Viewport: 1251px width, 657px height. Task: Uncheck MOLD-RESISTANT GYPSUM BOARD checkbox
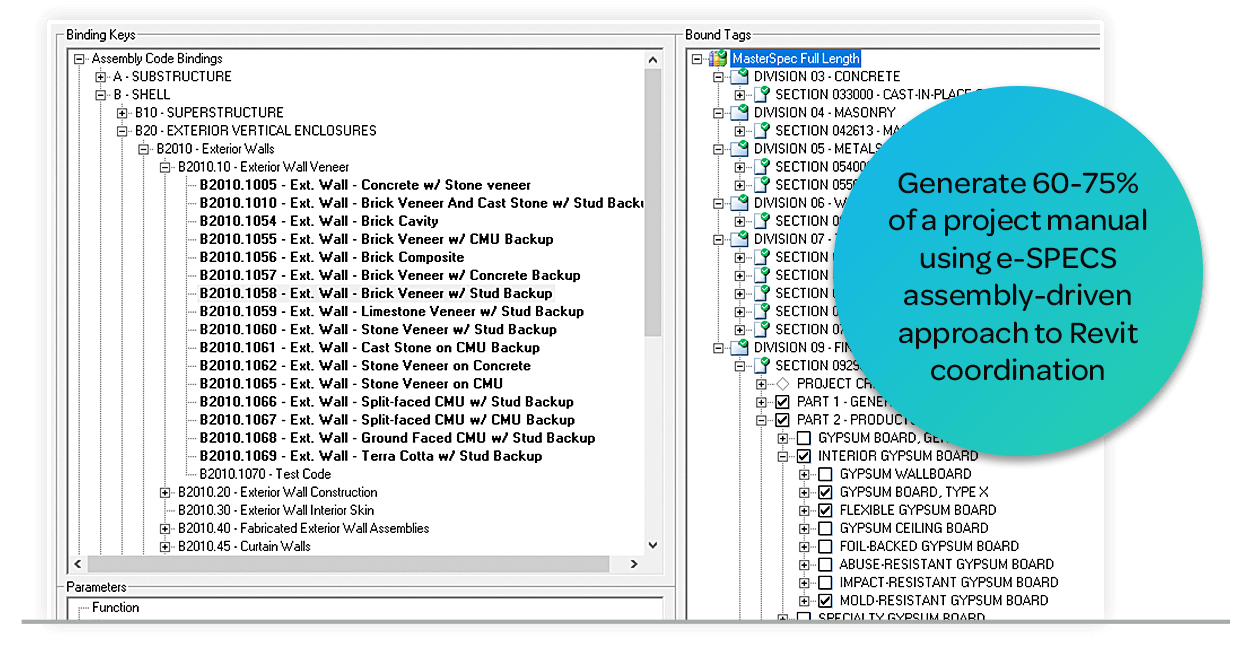(825, 601)
